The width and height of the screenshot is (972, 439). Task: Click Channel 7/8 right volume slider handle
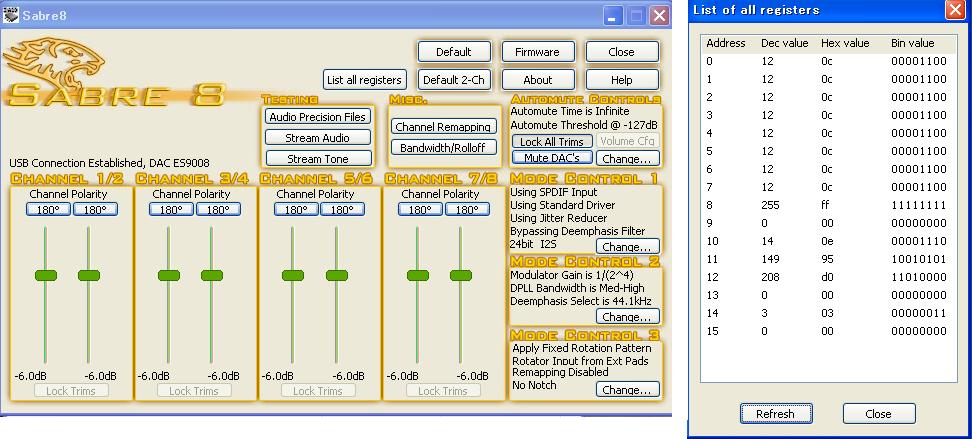coord(461,275)
